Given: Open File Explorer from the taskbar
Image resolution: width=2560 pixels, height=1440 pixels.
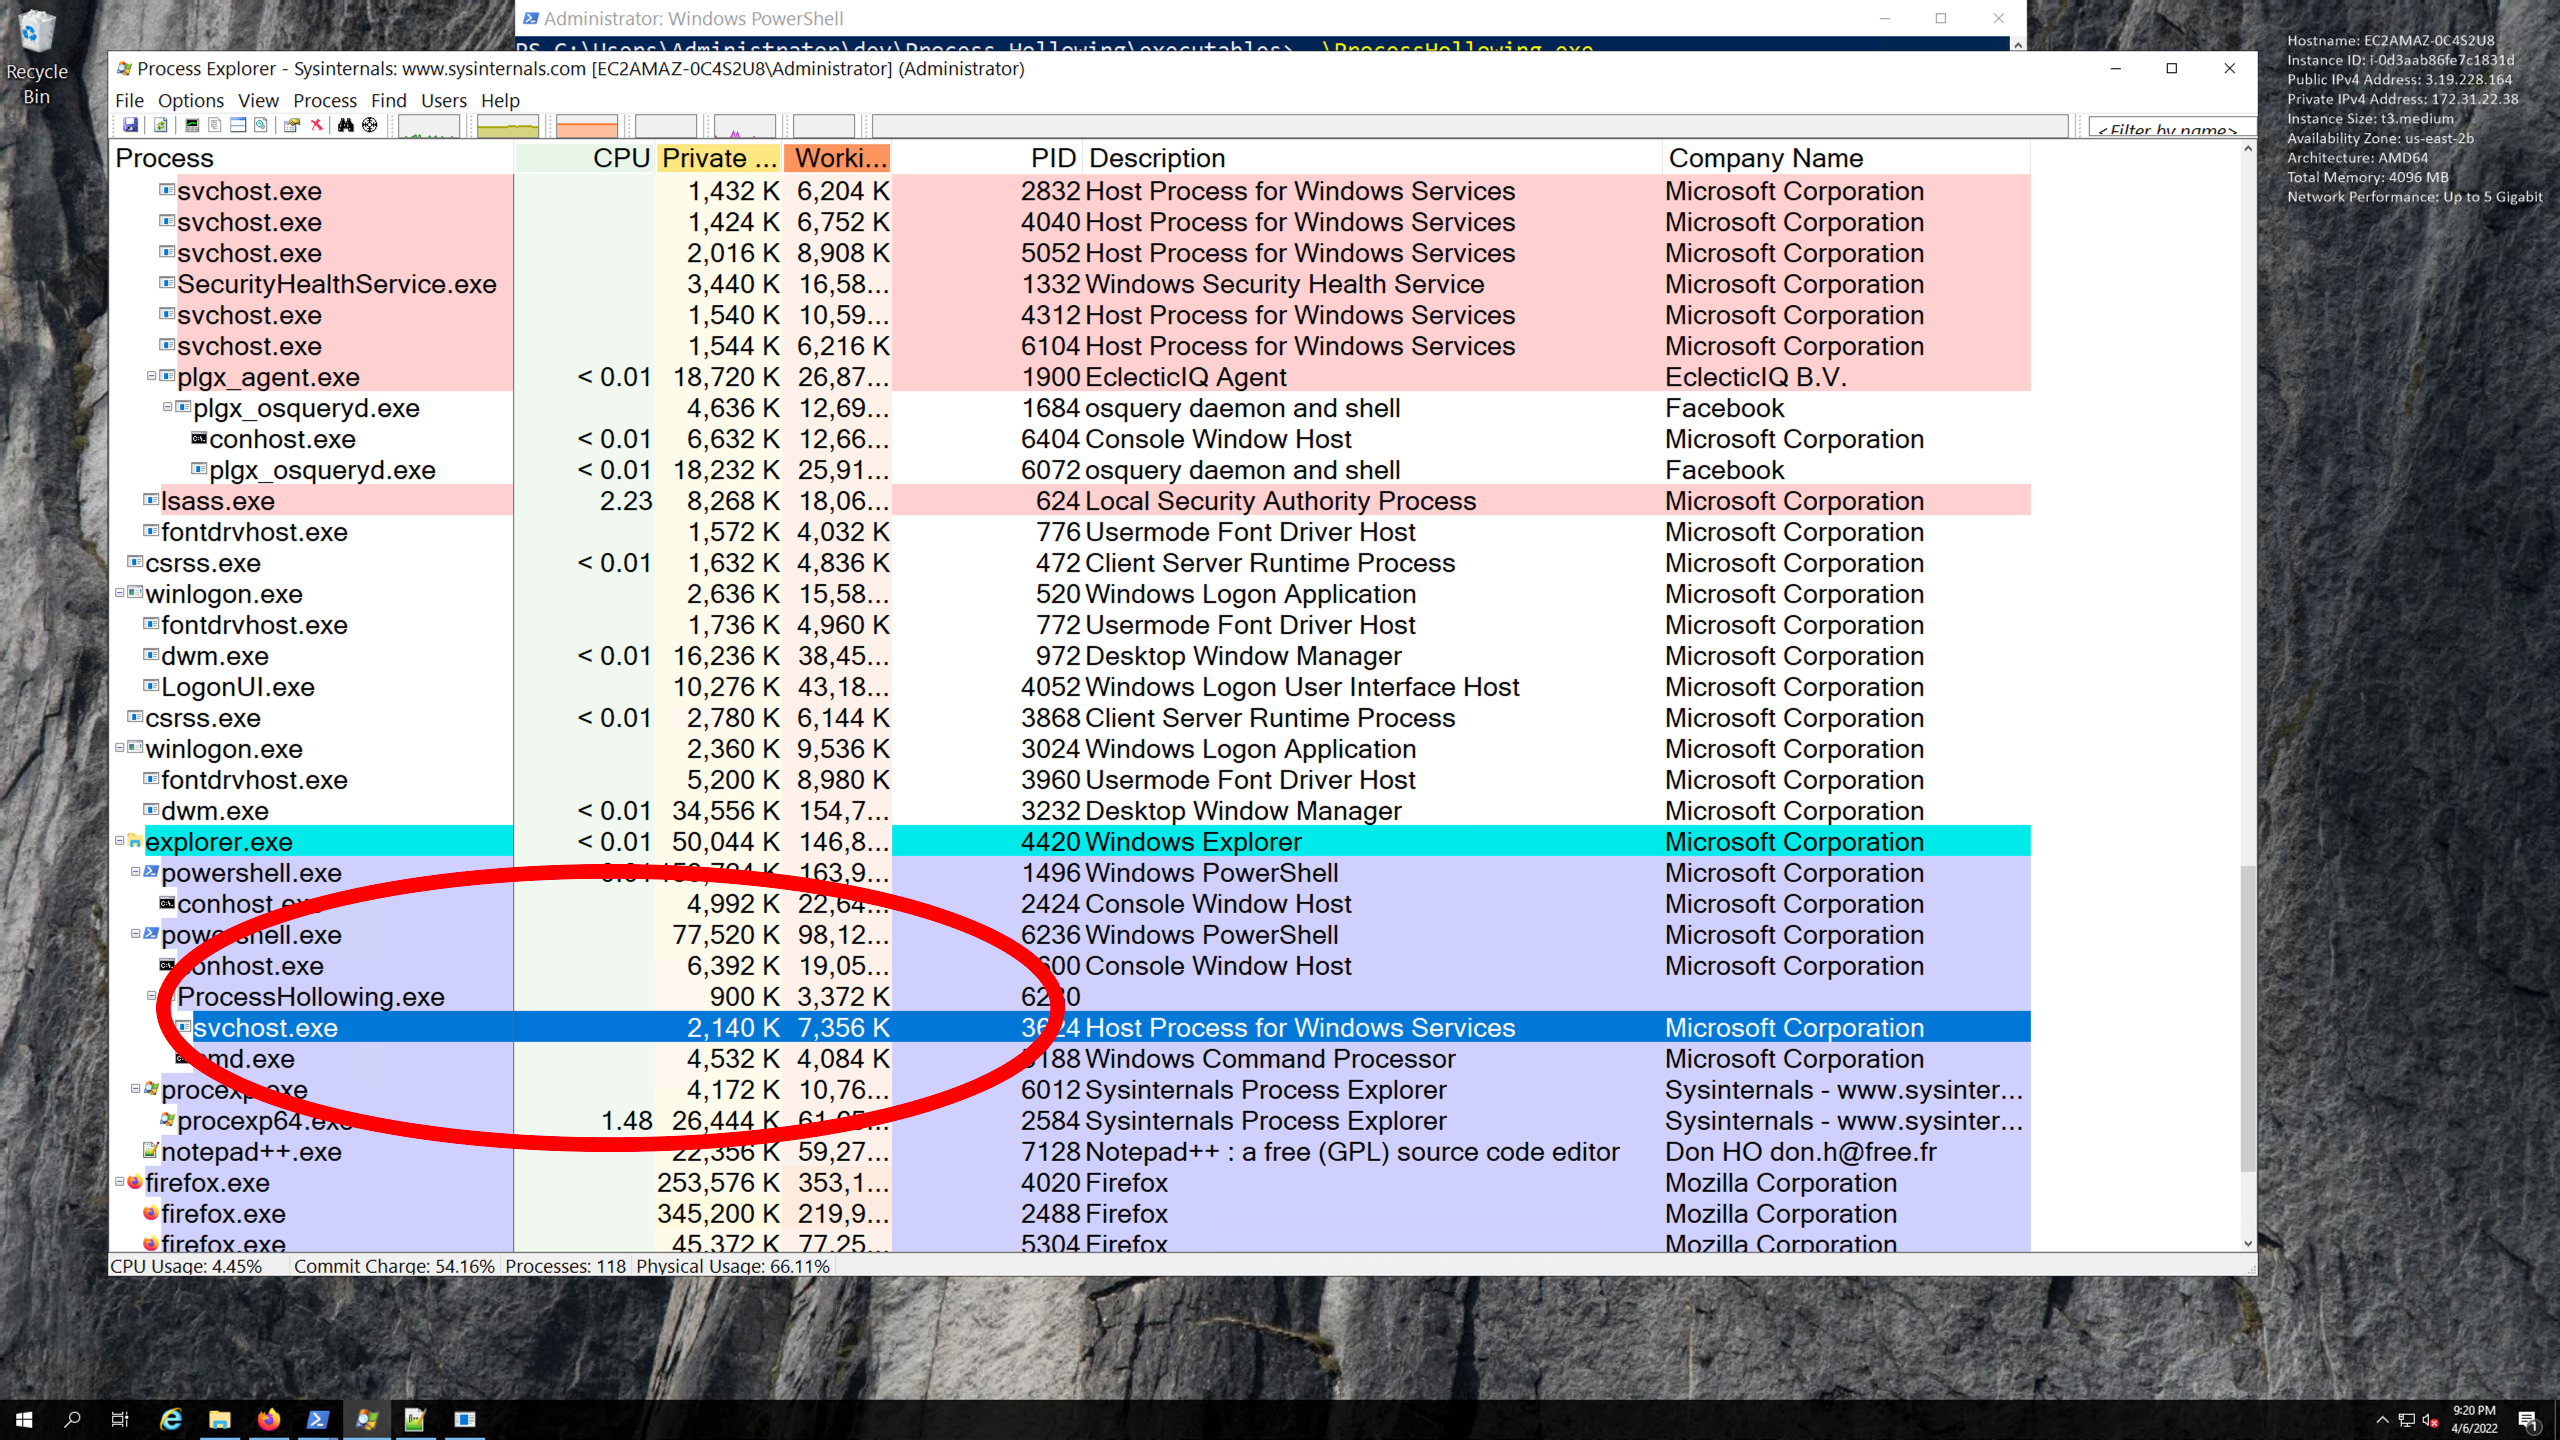Looking at the screenshot, I should 219,1419.
